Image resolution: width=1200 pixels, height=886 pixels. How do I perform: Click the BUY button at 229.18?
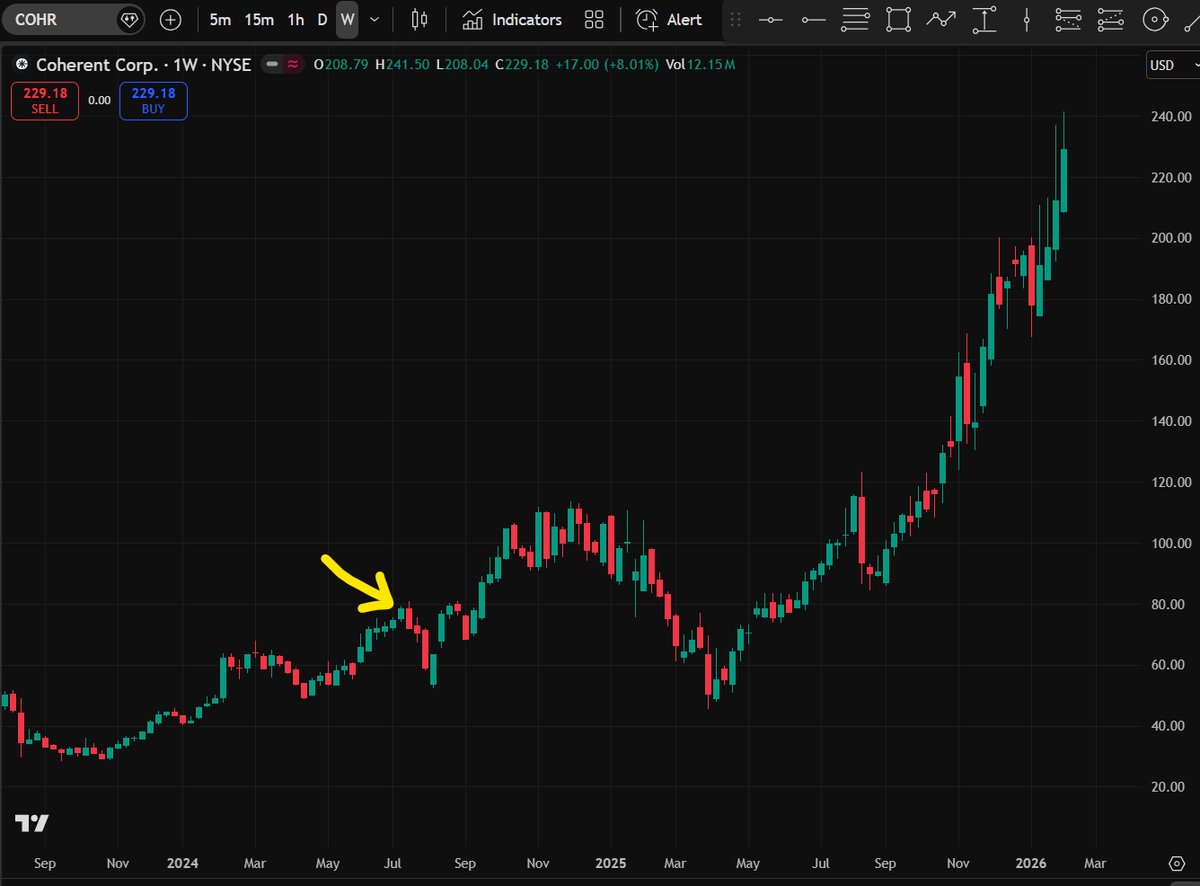153,100
